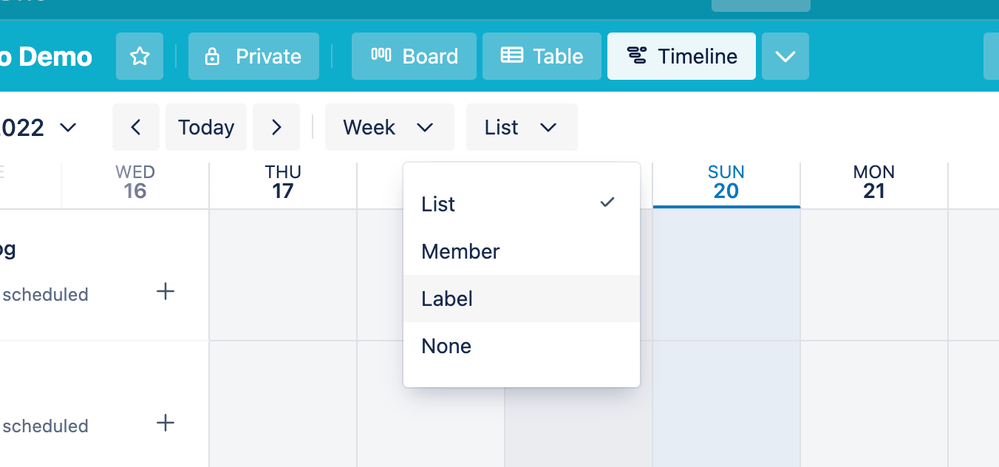Expand more views with the chevron button

click(x=785, y=56)
